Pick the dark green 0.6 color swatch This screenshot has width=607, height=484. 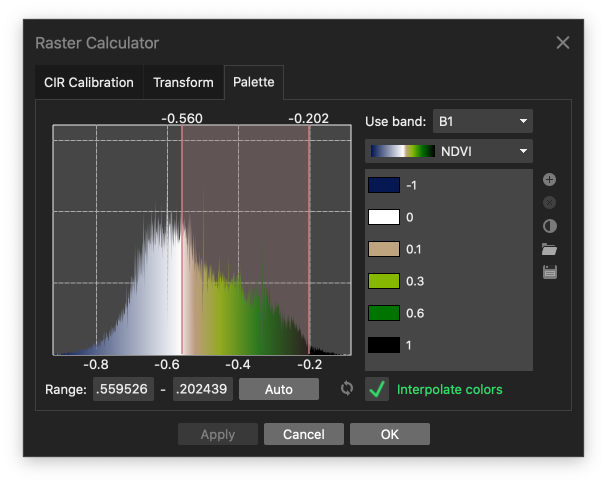coord(384,313)
